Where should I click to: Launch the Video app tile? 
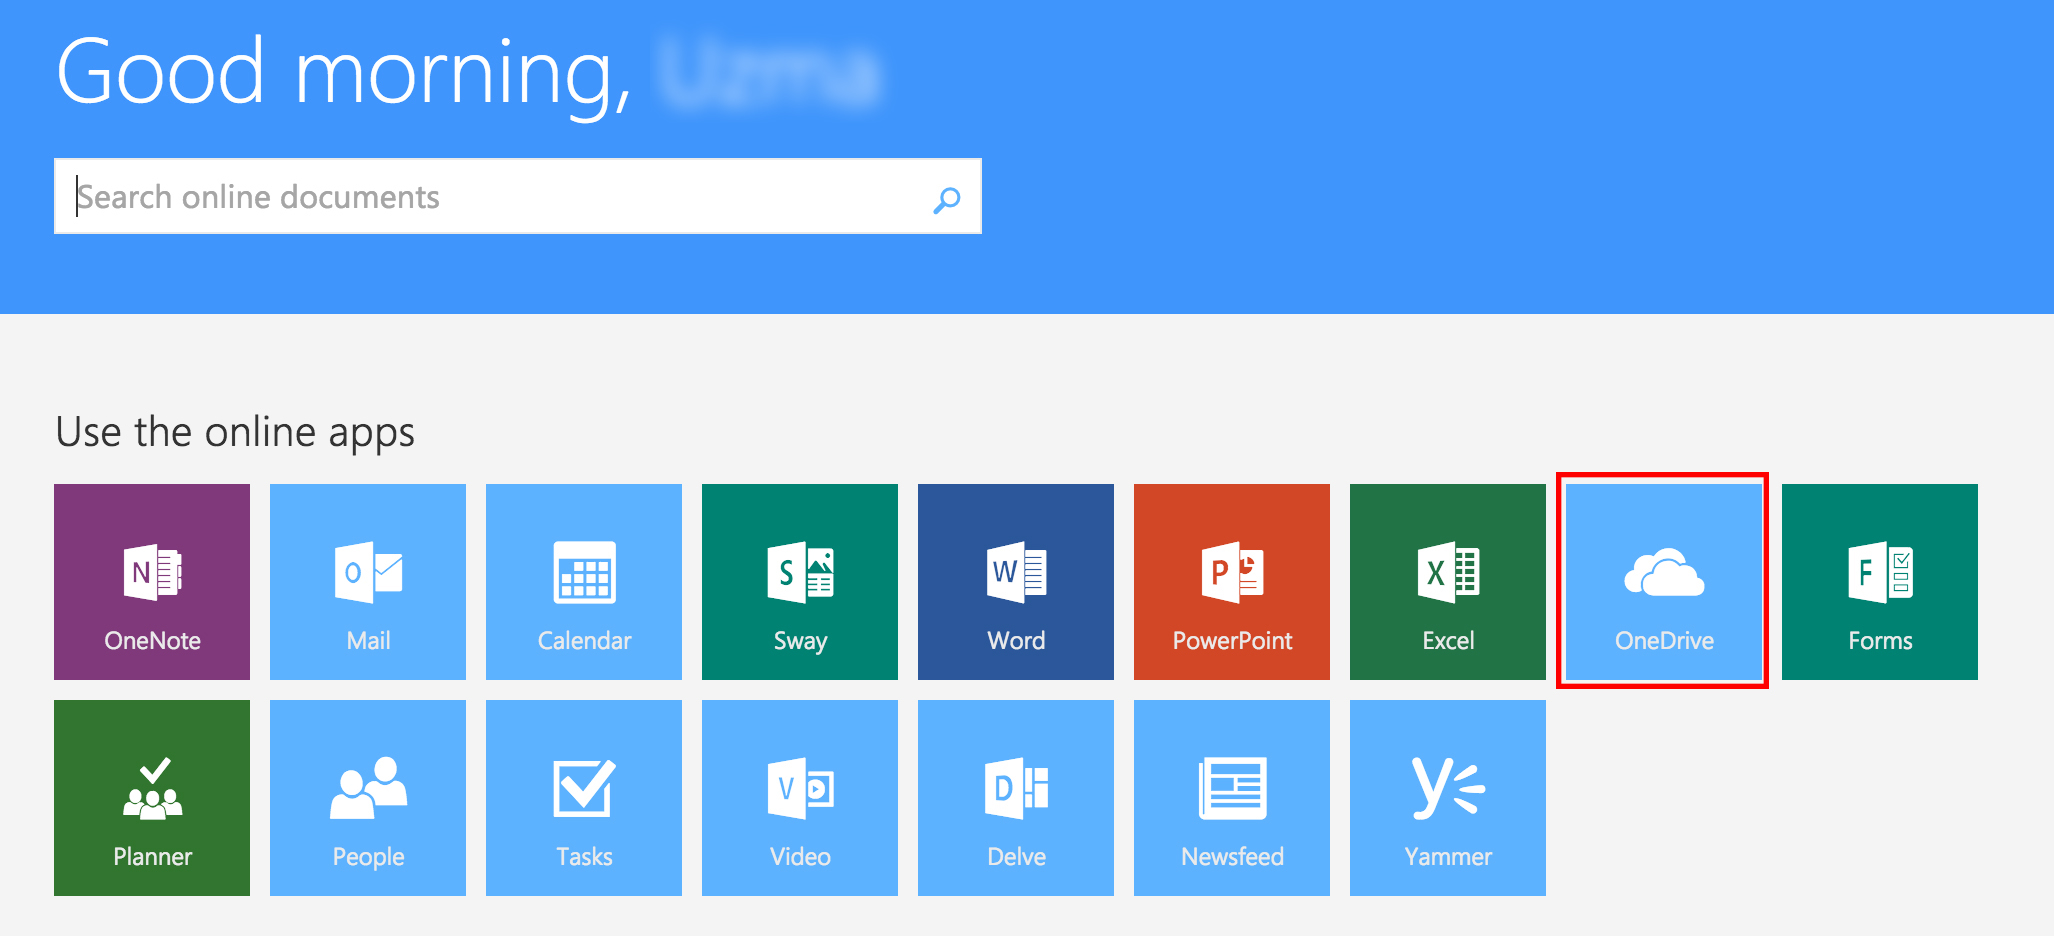(800, 798)
